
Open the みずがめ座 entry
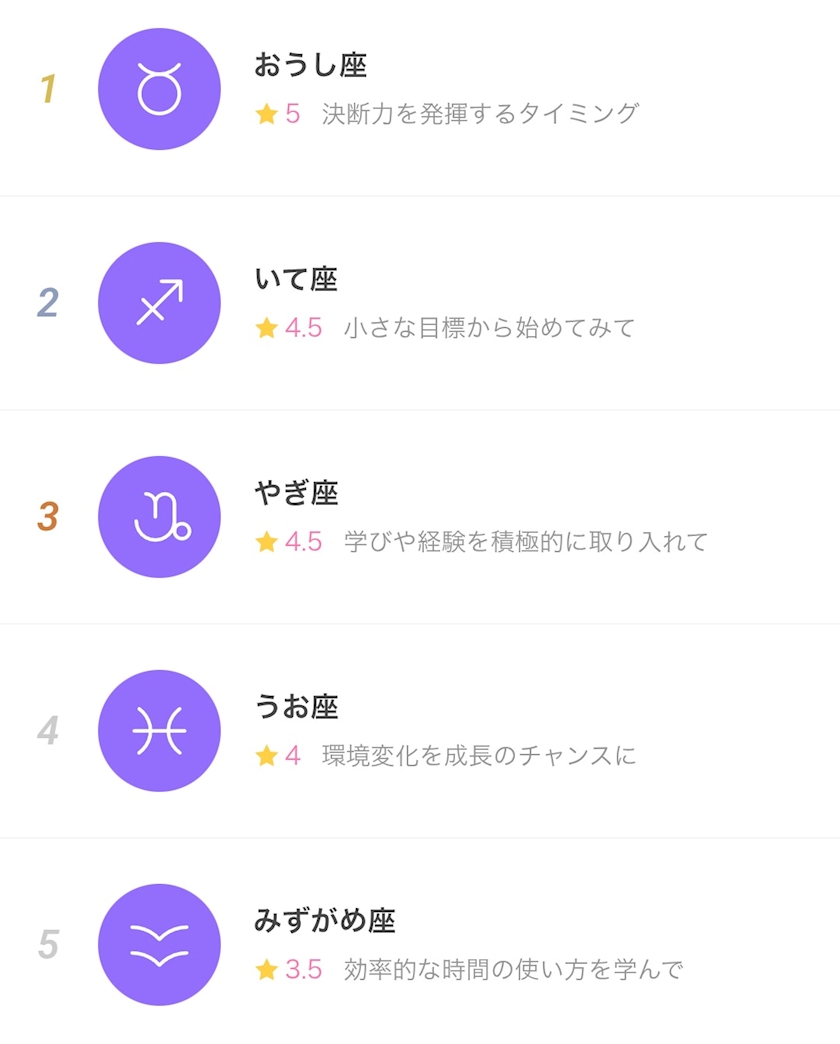pos(325,922)
